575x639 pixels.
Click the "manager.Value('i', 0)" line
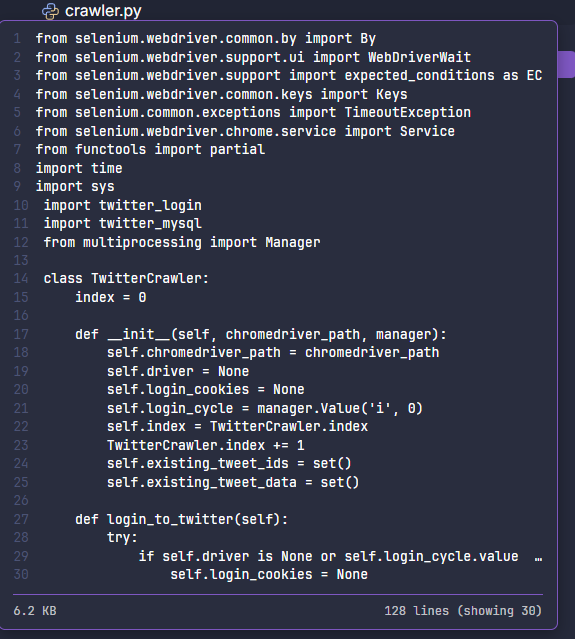[265, 408]
